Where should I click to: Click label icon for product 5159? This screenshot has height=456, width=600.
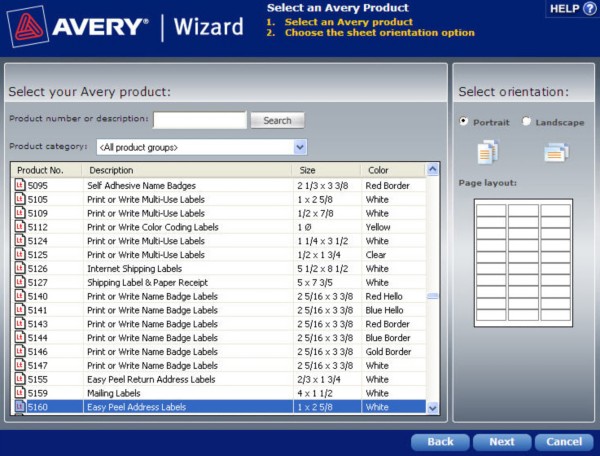point(20,392)
